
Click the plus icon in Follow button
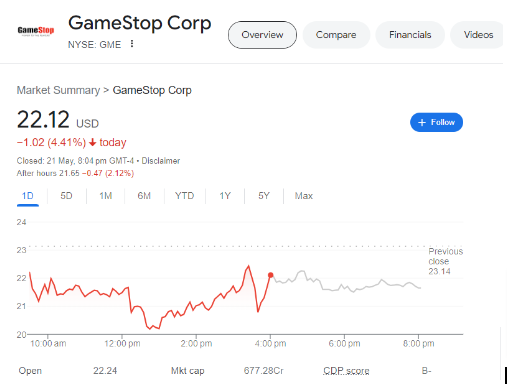coord(422,122)
